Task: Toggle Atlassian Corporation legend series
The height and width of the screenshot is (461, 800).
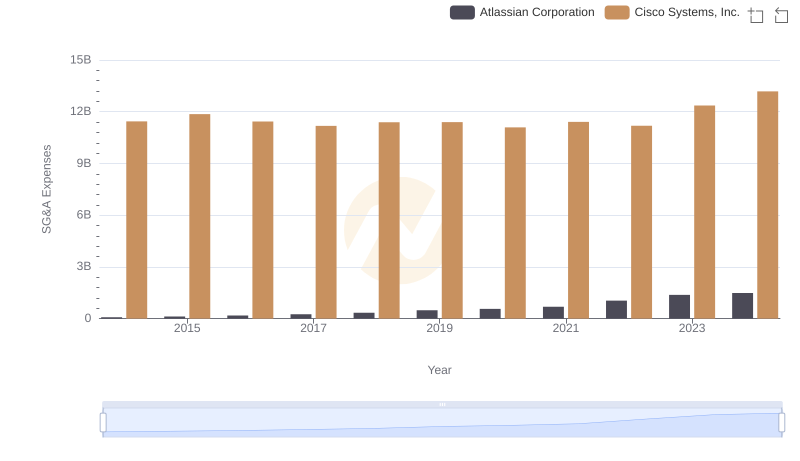Action: click(x=522, y=12)
